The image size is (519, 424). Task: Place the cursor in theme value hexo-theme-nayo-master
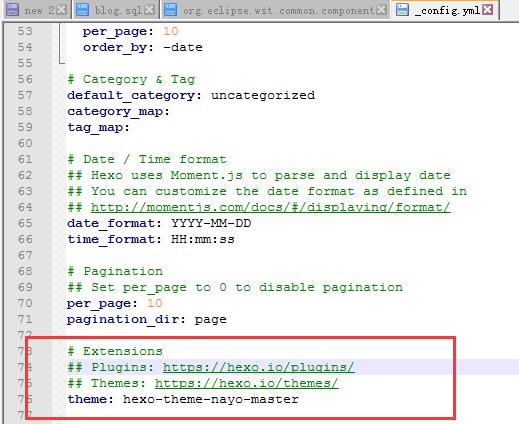click(x=211, y=399)
